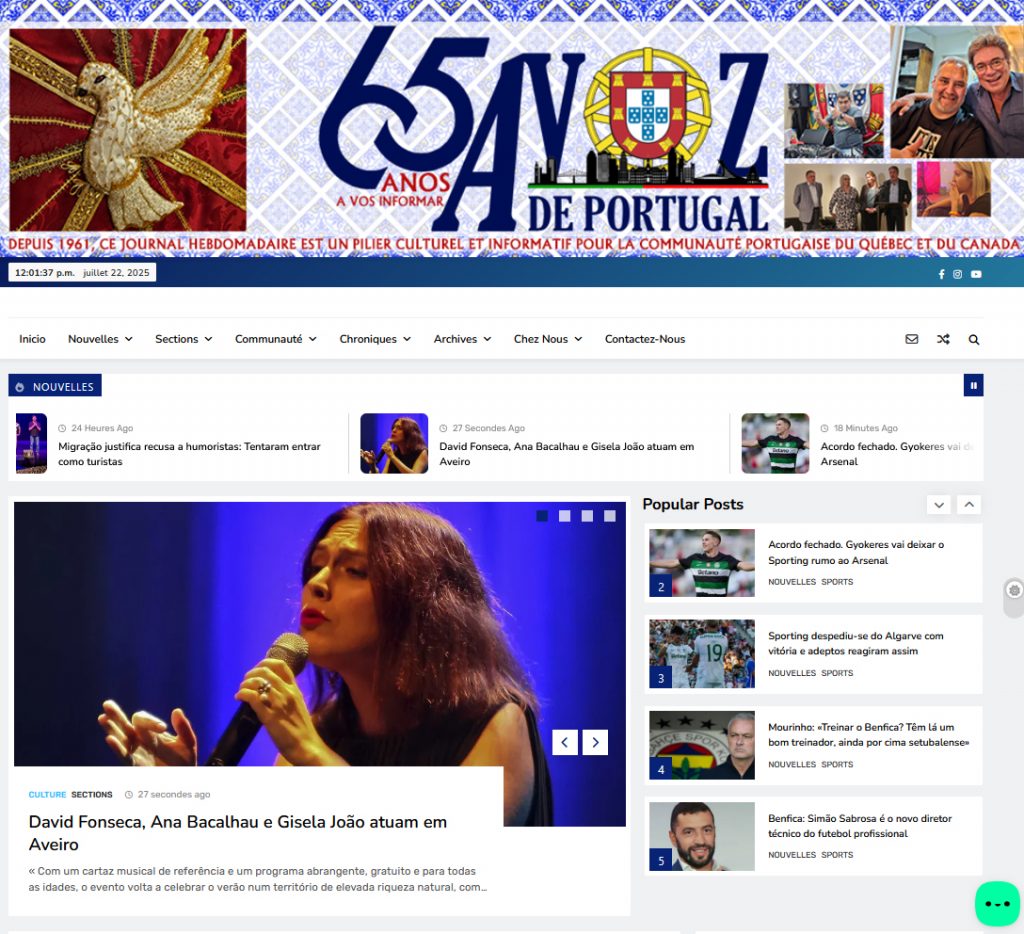Click the A Voz de Portugal logo

[545, 131]
